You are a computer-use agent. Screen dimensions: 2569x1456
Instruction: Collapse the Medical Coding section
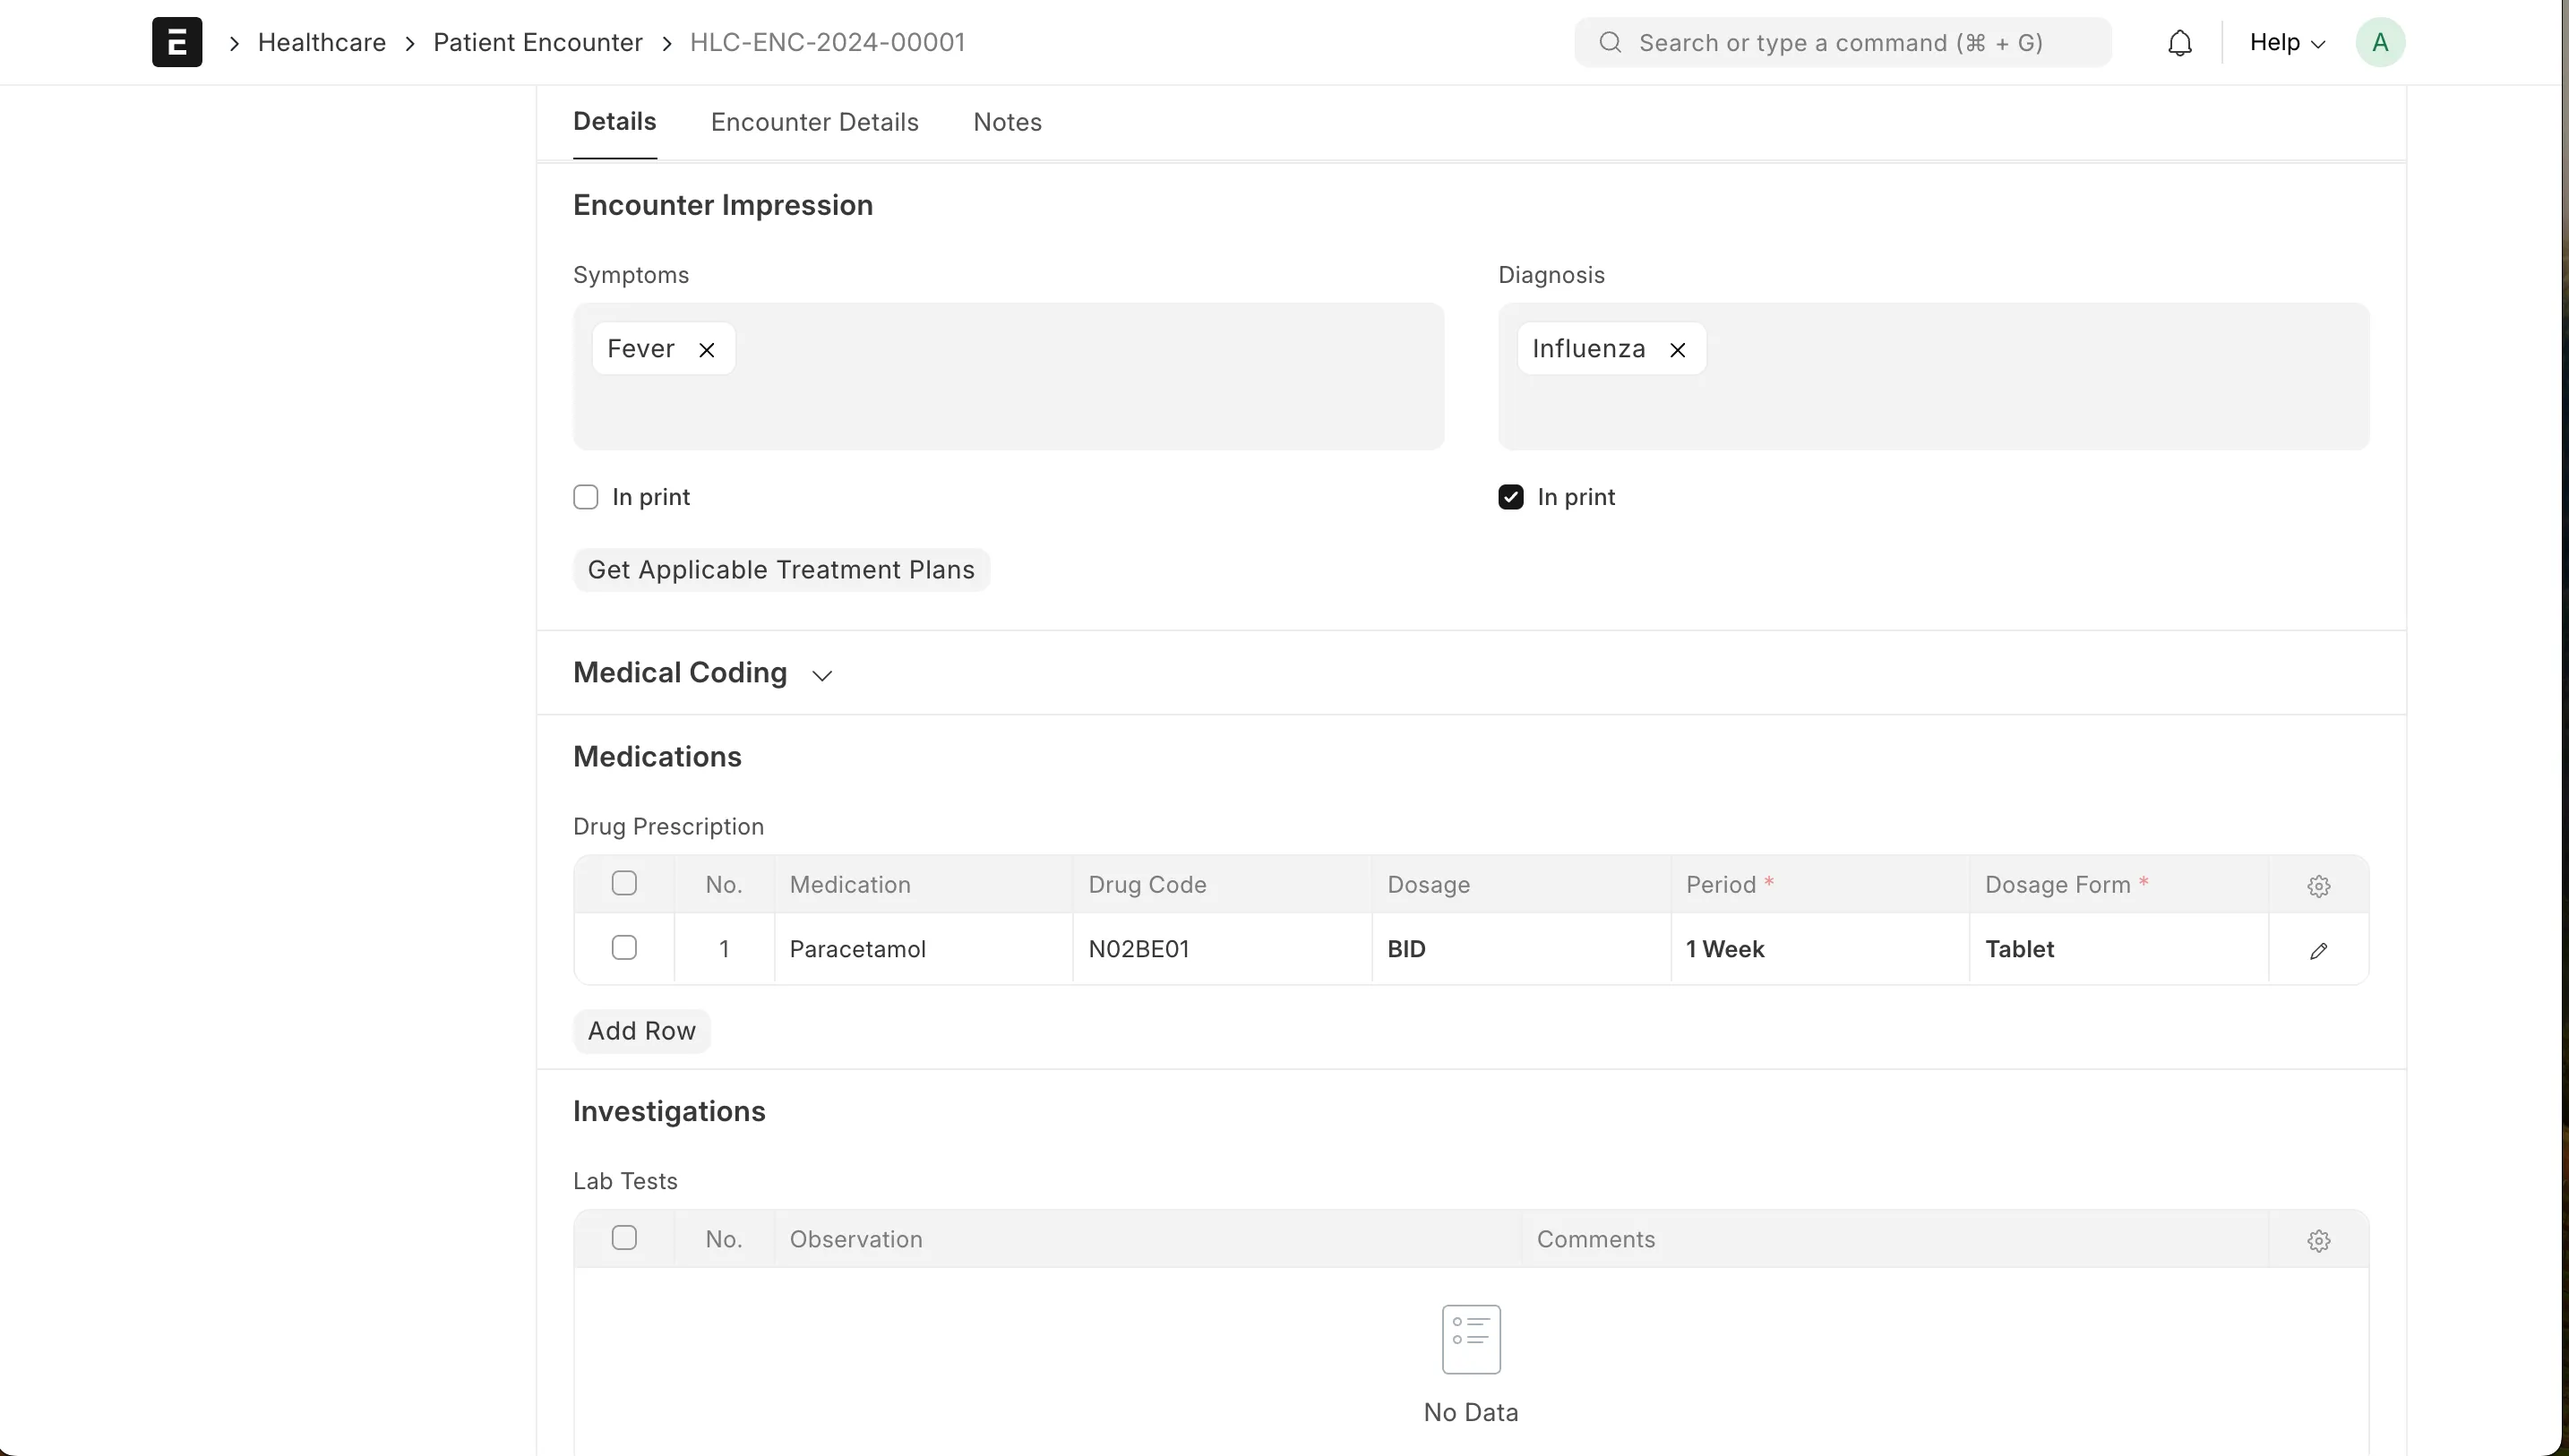coord(821,673)
